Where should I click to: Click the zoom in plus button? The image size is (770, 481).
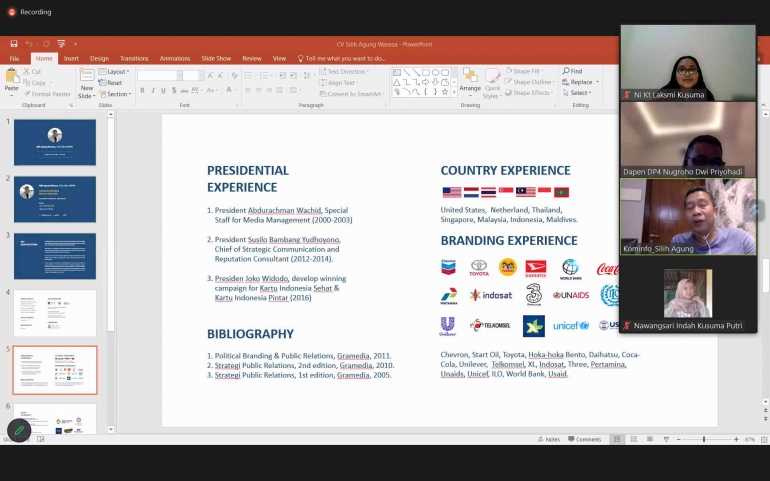pyautogui.click(x=736, y=439)
